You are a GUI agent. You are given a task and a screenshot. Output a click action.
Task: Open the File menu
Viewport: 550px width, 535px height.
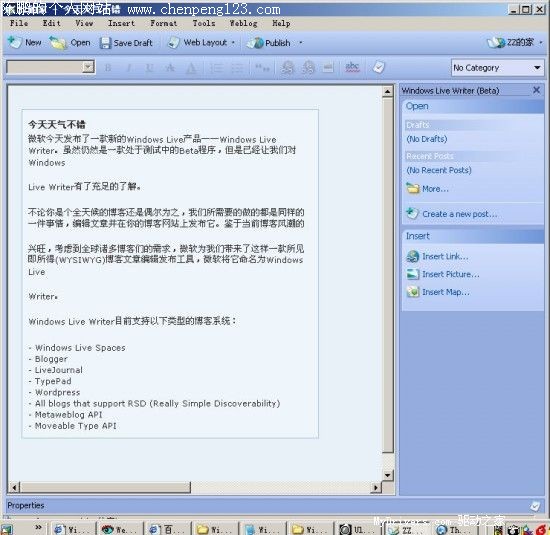click(19, 23)
